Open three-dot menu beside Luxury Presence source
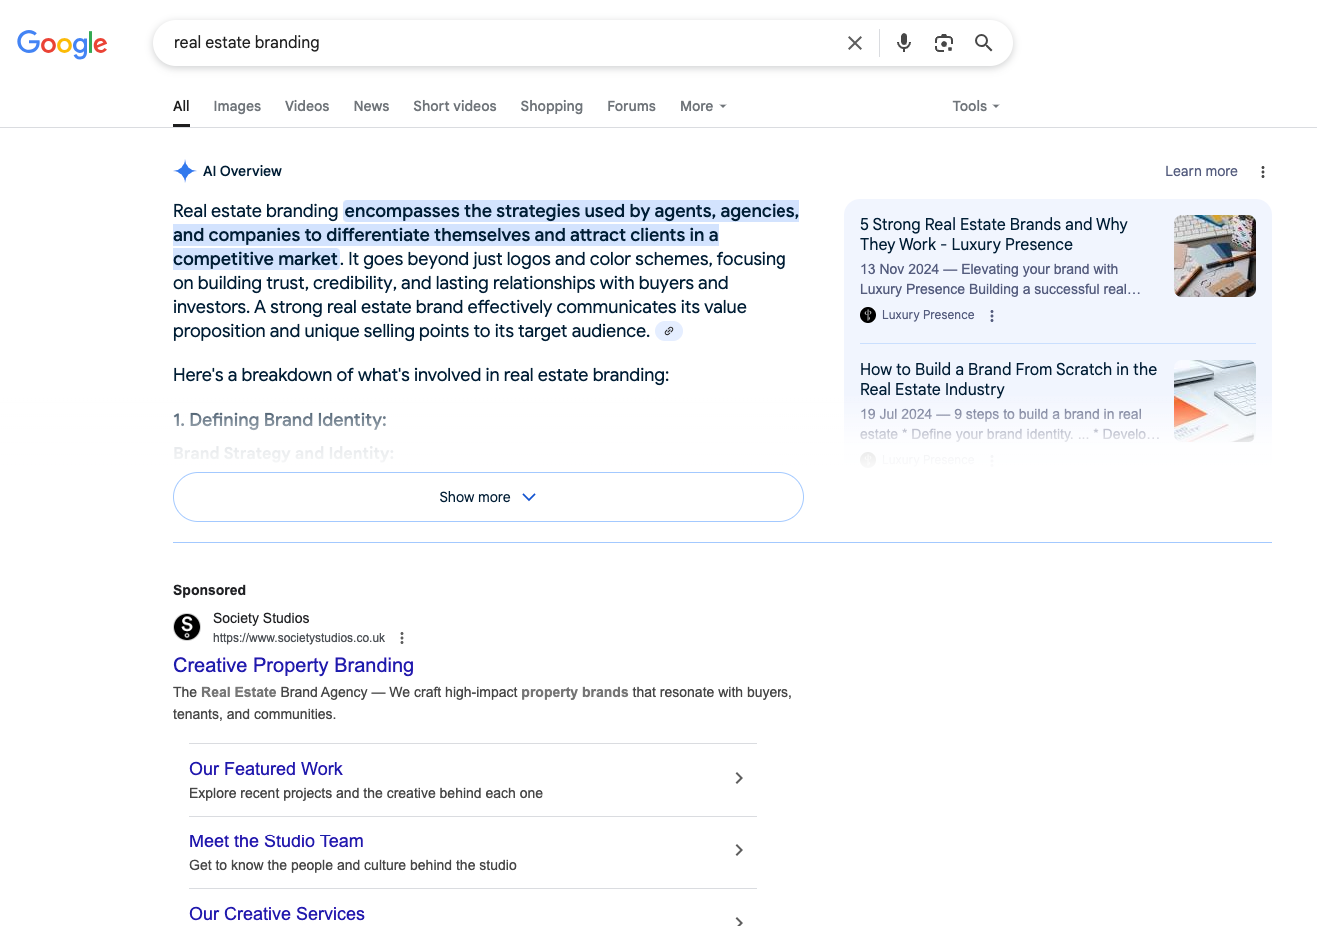 [x=992, y=316]
